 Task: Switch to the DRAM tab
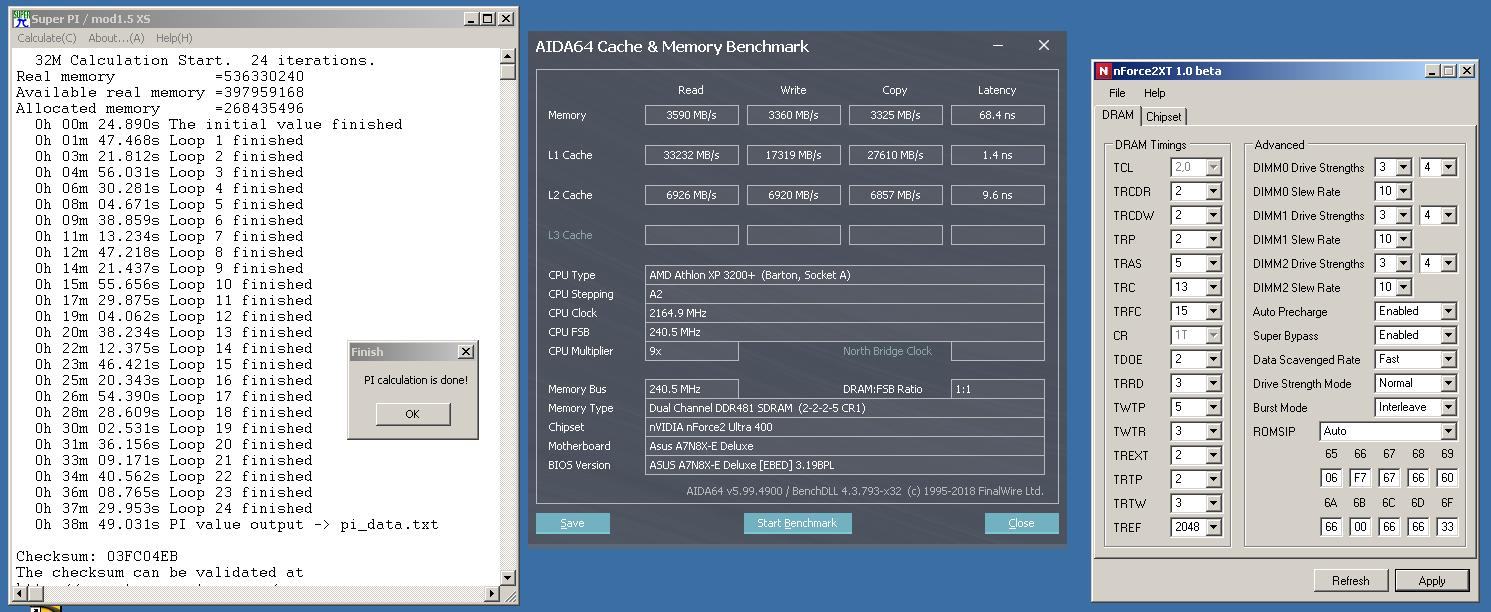(1118, 115)
